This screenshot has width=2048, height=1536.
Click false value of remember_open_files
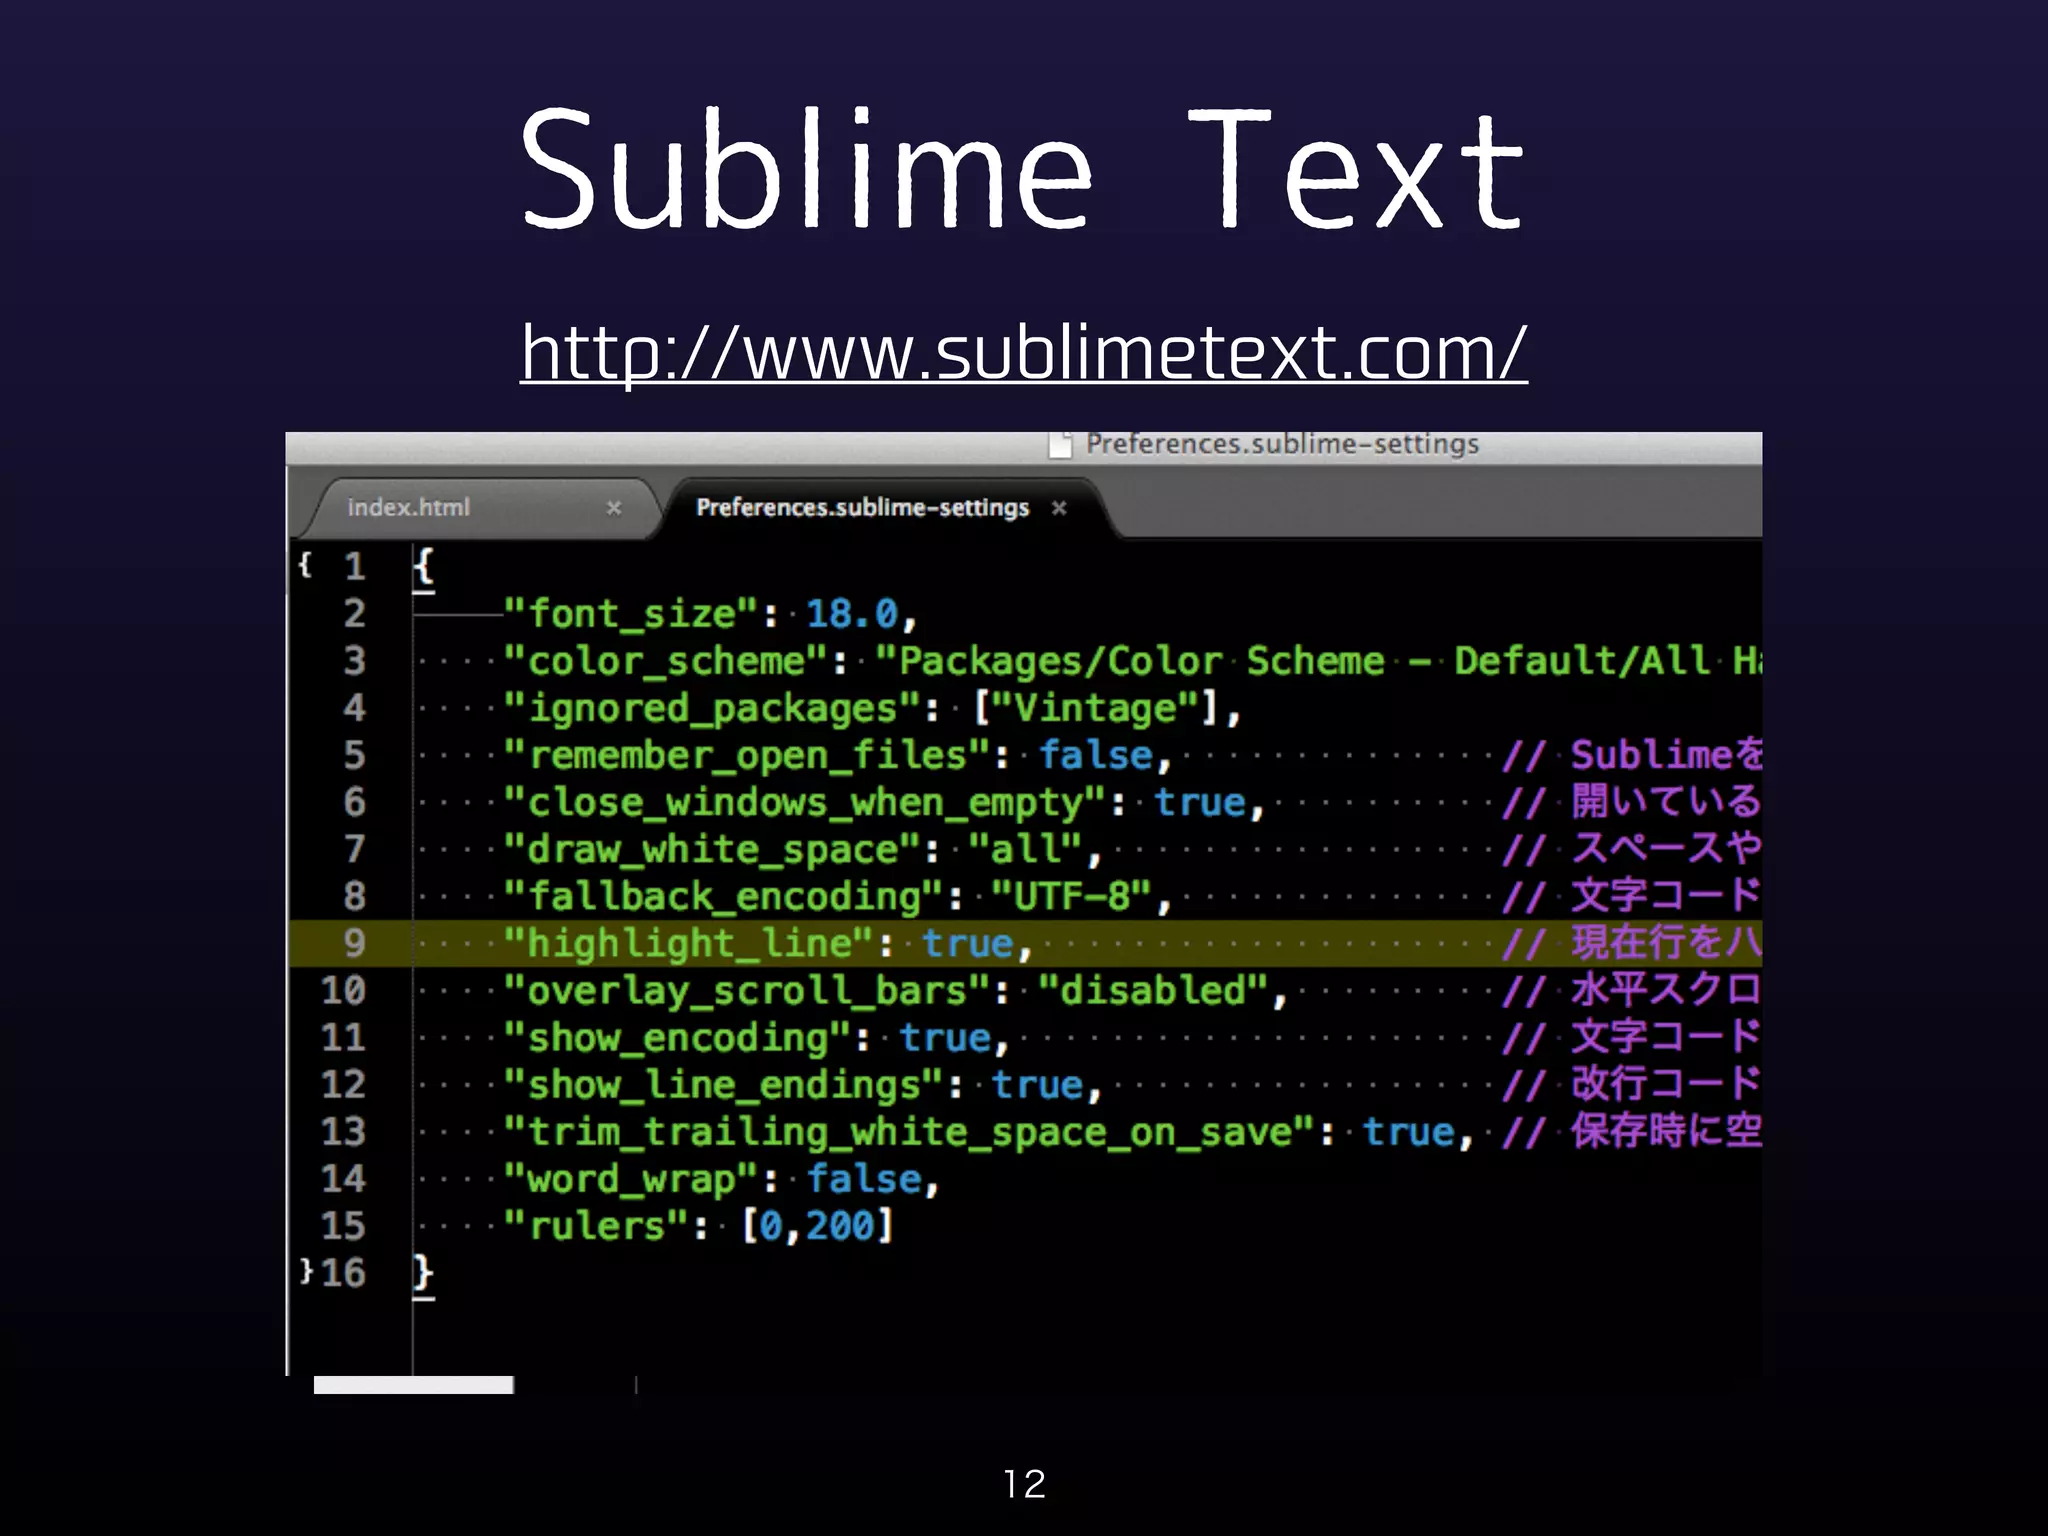pos(1096,755)
